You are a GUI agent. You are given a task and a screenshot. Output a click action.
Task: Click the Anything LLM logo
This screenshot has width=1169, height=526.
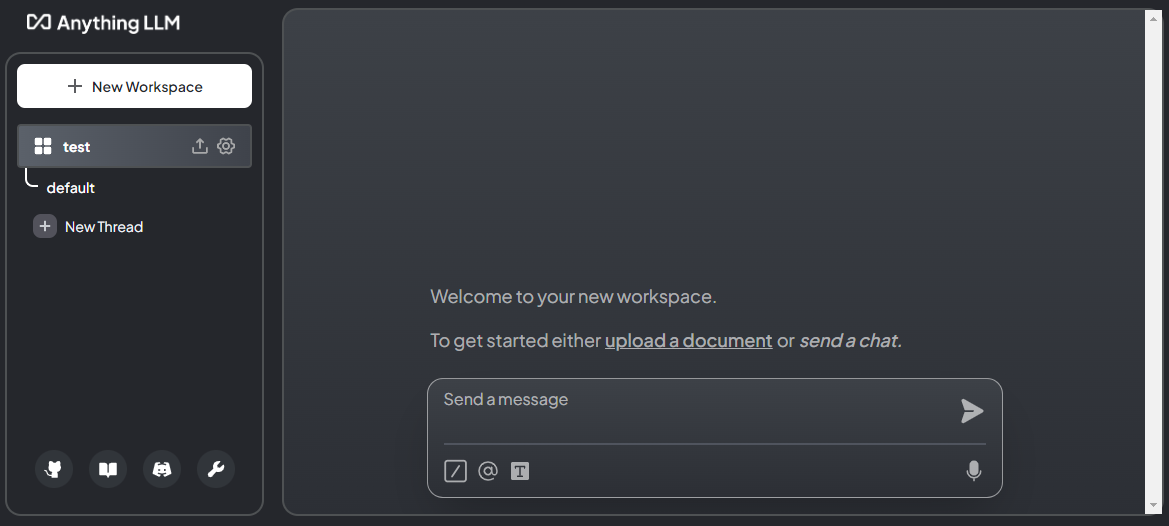tap(104, 23)
